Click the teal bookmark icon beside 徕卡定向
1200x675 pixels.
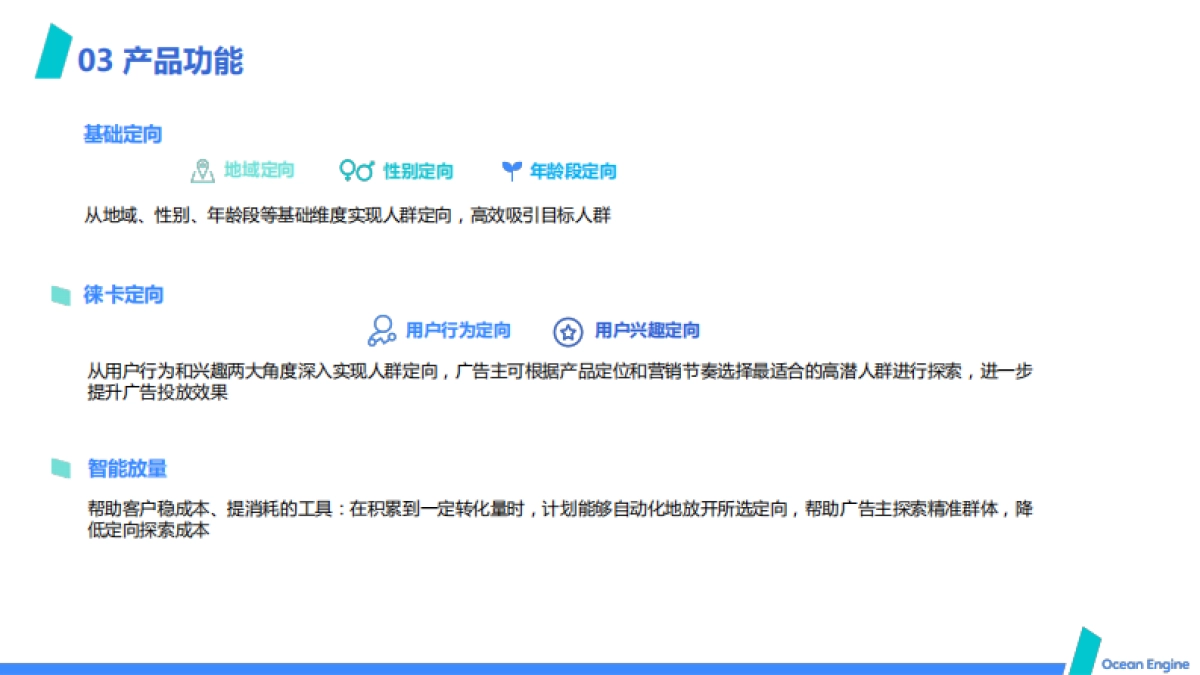pyautogui.click(x=63, y=294)
